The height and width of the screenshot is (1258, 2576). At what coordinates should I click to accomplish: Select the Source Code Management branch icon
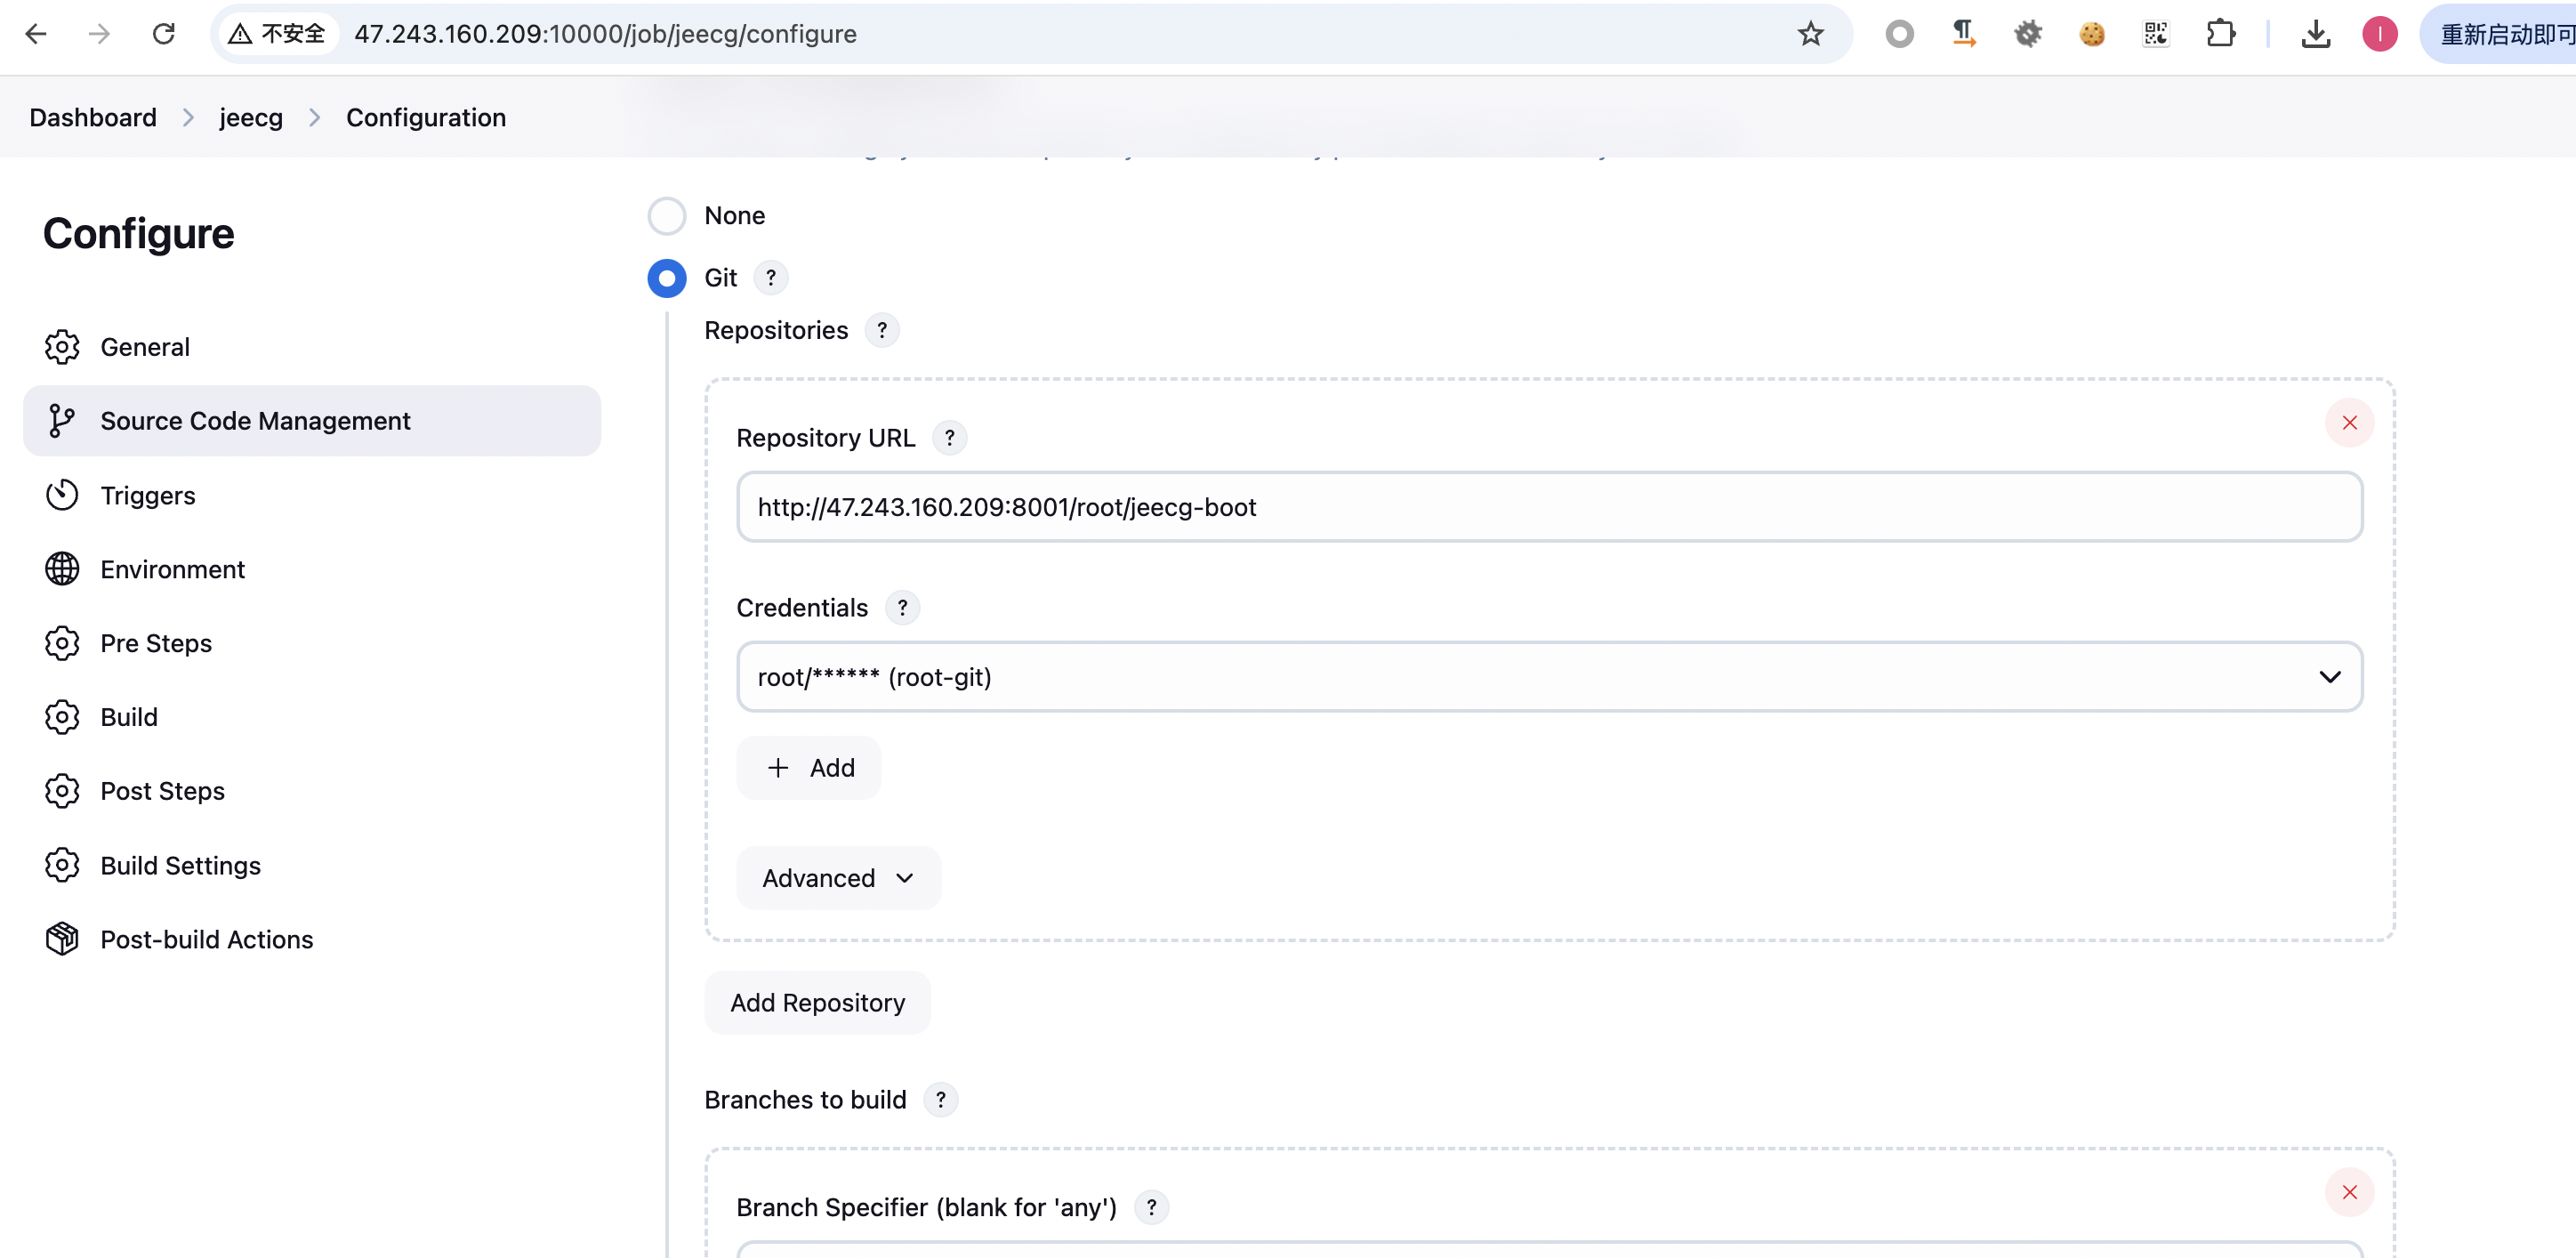point(62,420)
